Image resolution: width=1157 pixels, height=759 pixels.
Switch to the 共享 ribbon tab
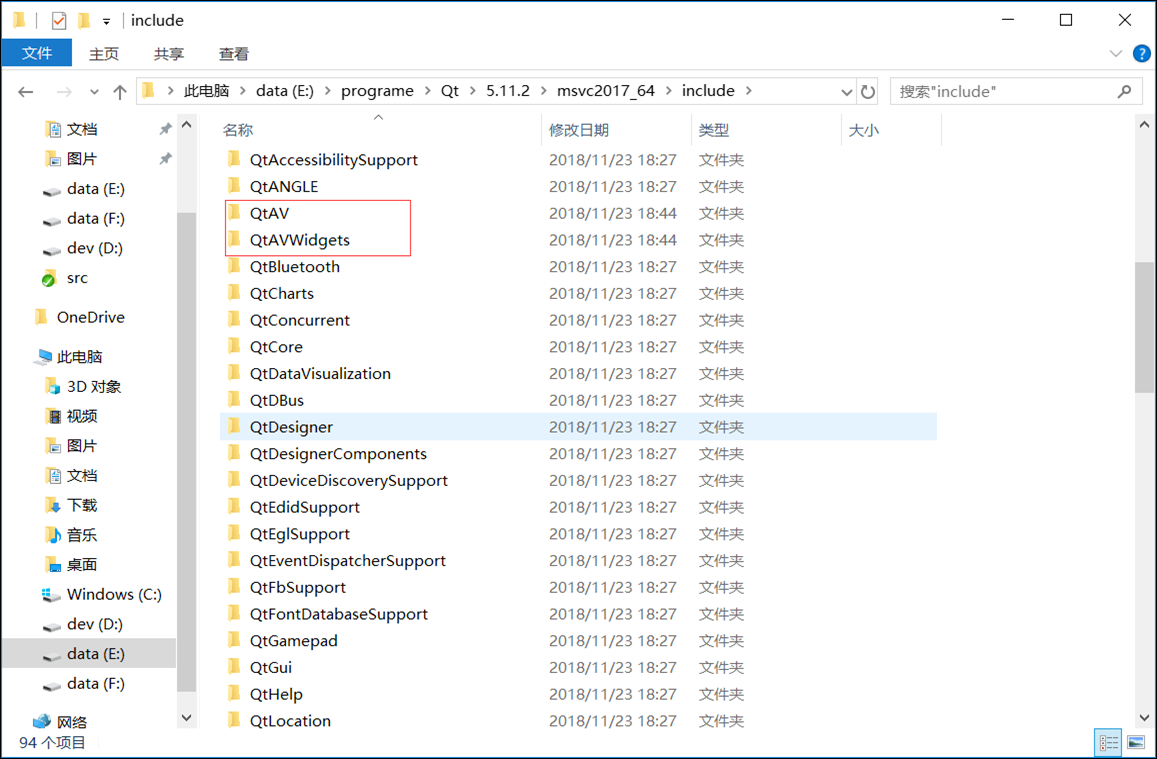pos(169,54)
